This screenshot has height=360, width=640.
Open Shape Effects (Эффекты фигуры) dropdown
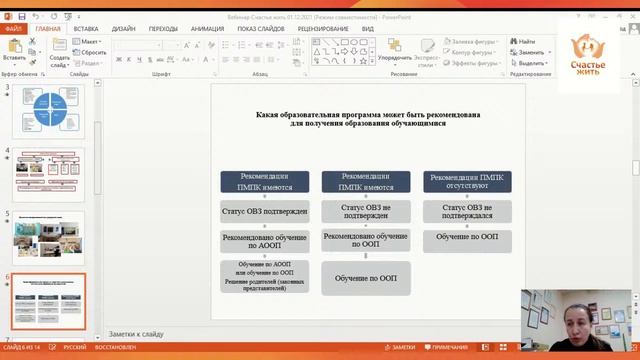coord(472,63)
